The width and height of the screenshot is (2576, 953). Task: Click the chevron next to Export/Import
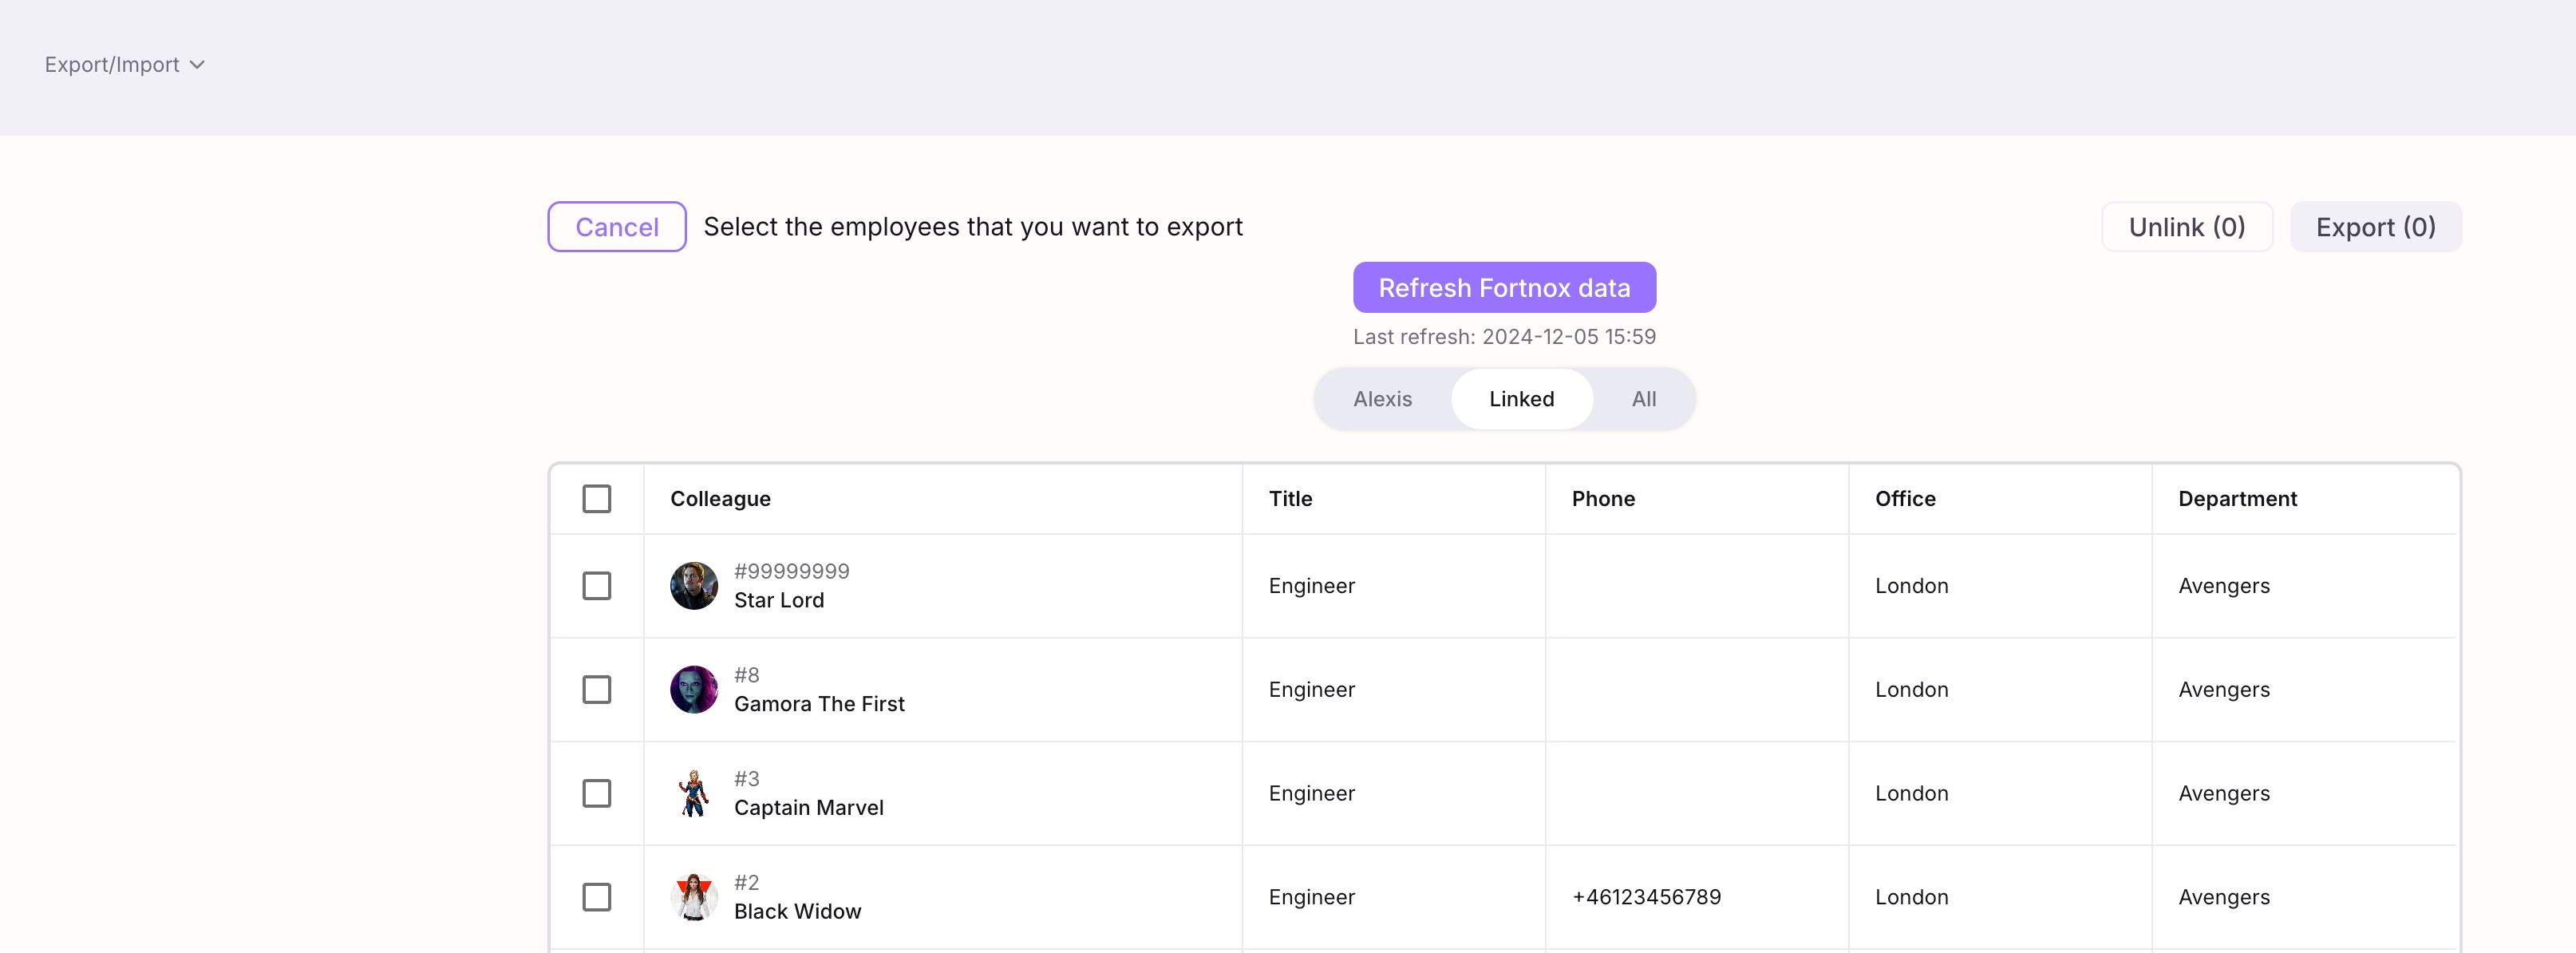pos(198,65)
